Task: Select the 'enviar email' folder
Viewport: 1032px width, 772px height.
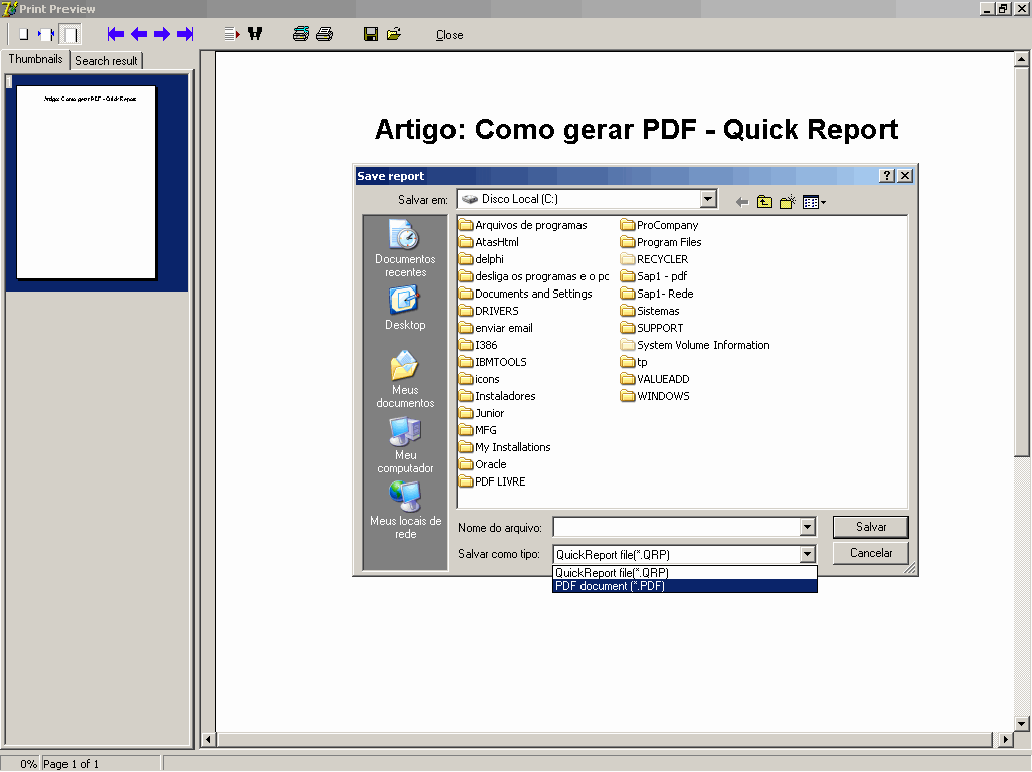Action: [496, 328]
